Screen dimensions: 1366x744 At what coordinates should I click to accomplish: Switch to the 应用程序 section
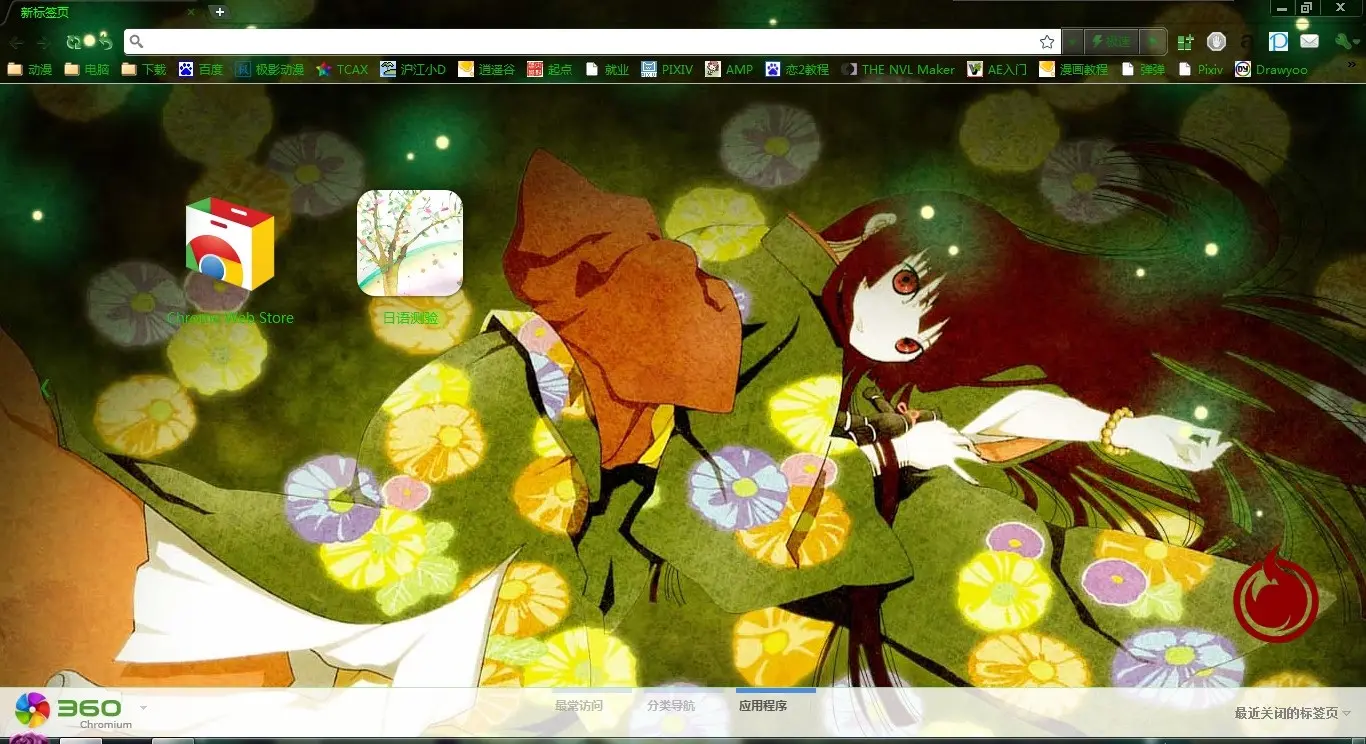763,705
